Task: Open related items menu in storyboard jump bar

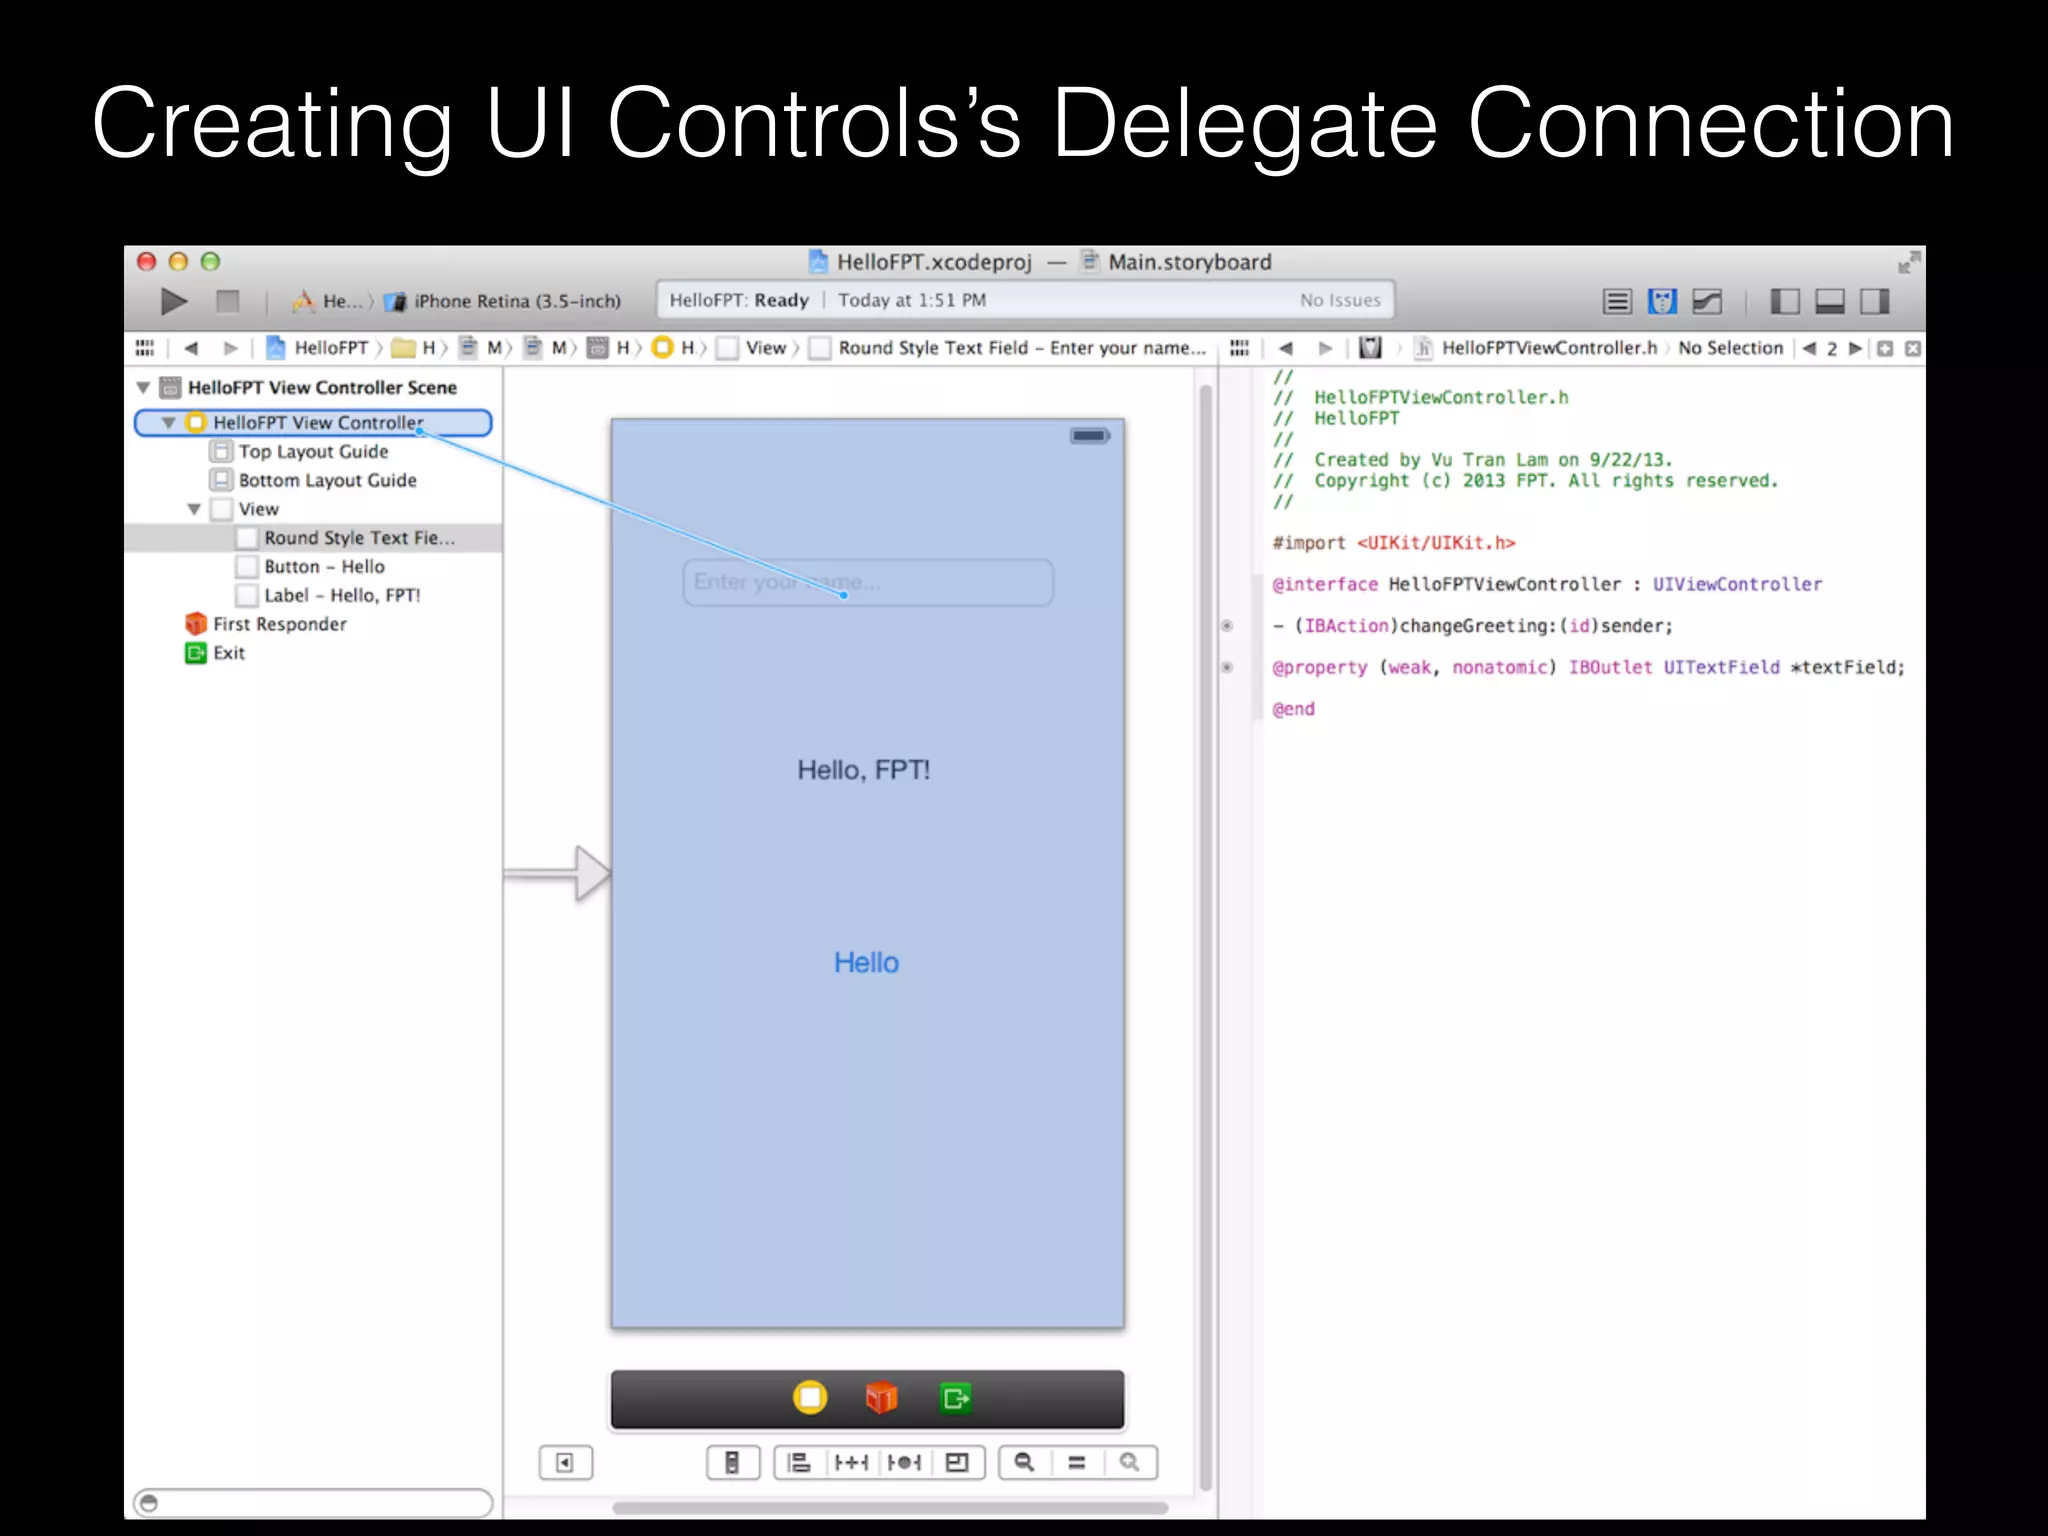Action: tap(145, 348)
